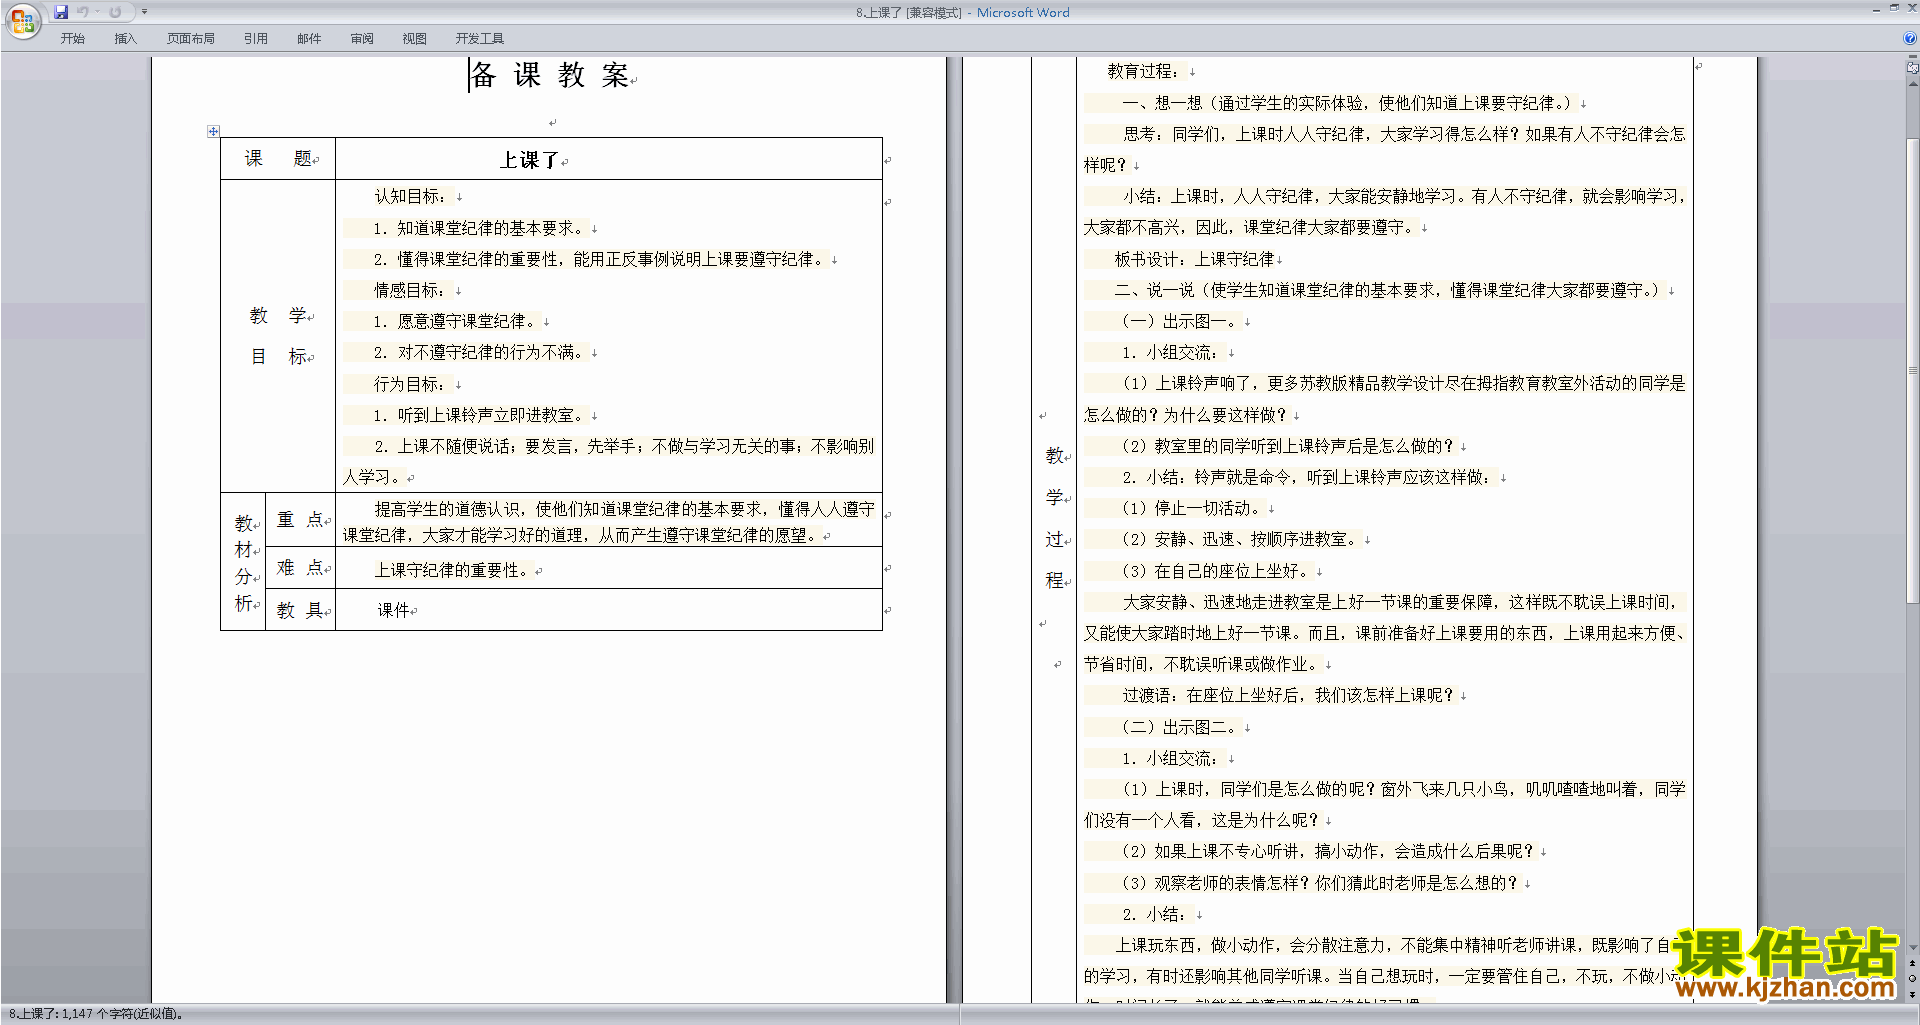
Task: Click the line 1. 愿意遵守课堂纪律。
Action: click(x=455, y=321)
